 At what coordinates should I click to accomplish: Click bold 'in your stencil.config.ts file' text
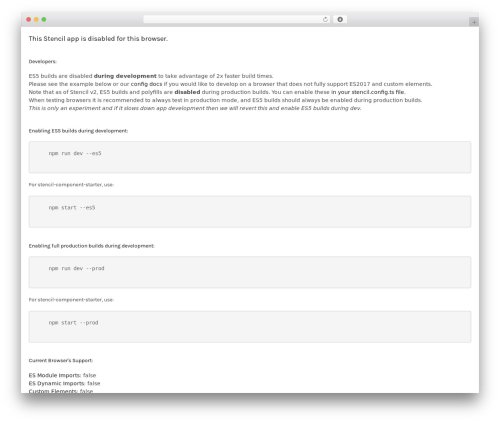pyautogui.click(x=368, y=92)
